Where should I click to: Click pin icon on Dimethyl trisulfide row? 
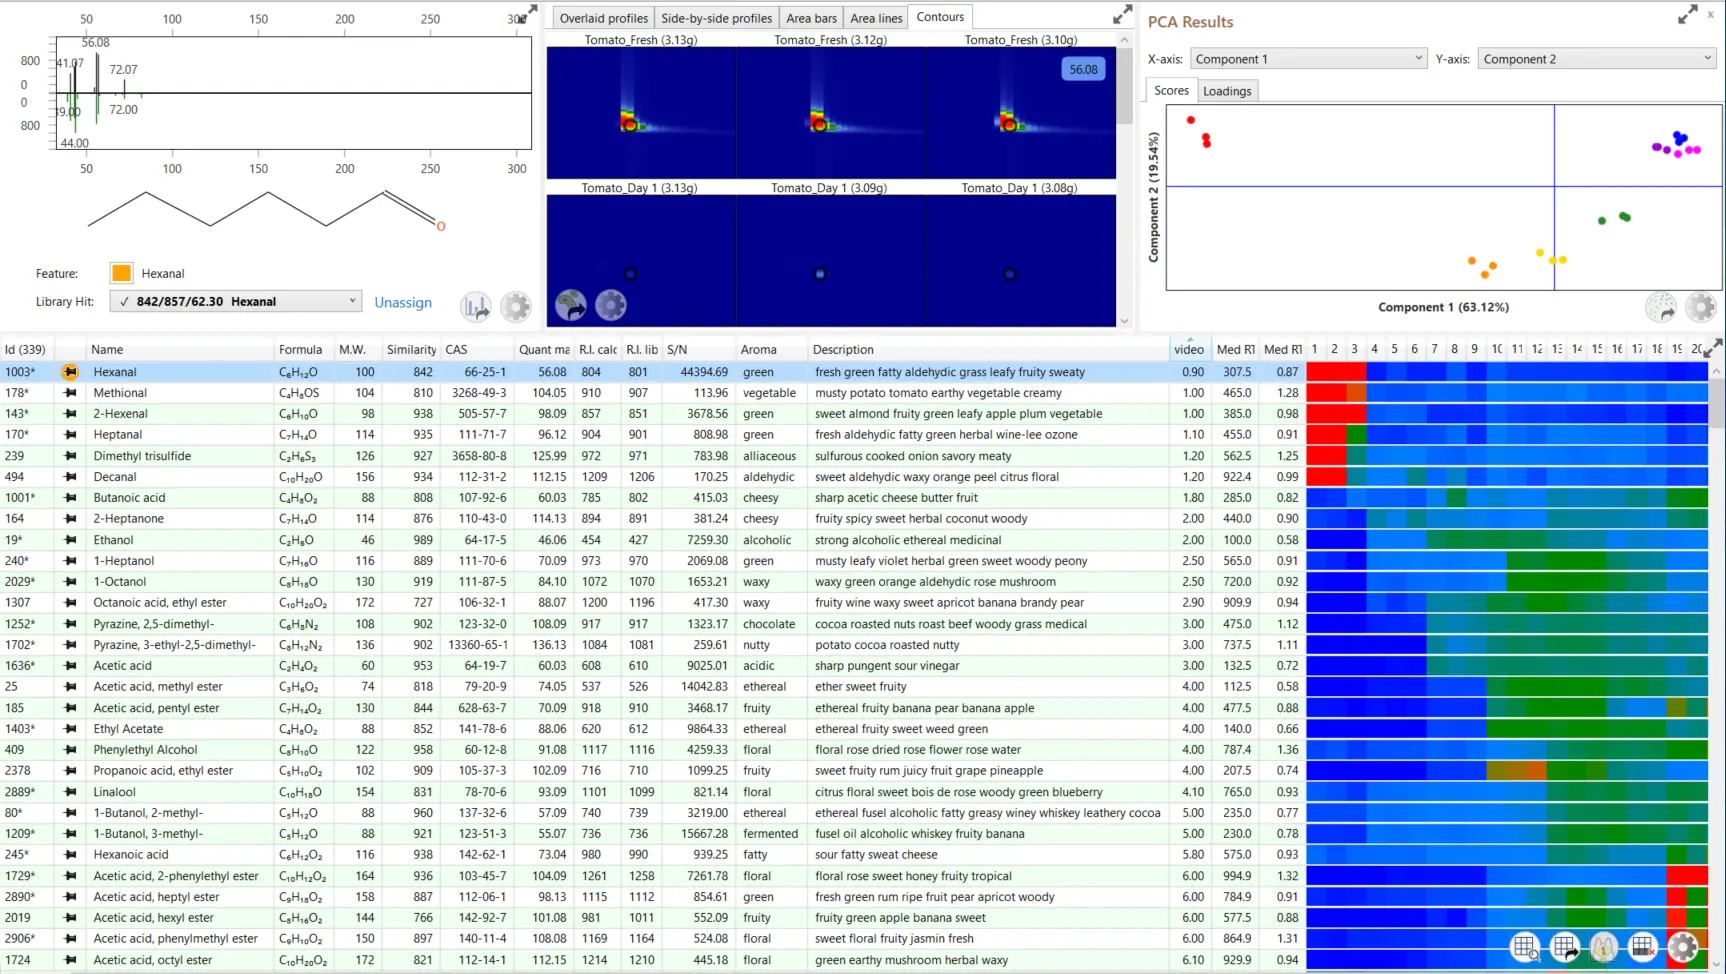(x=70, y=456)
